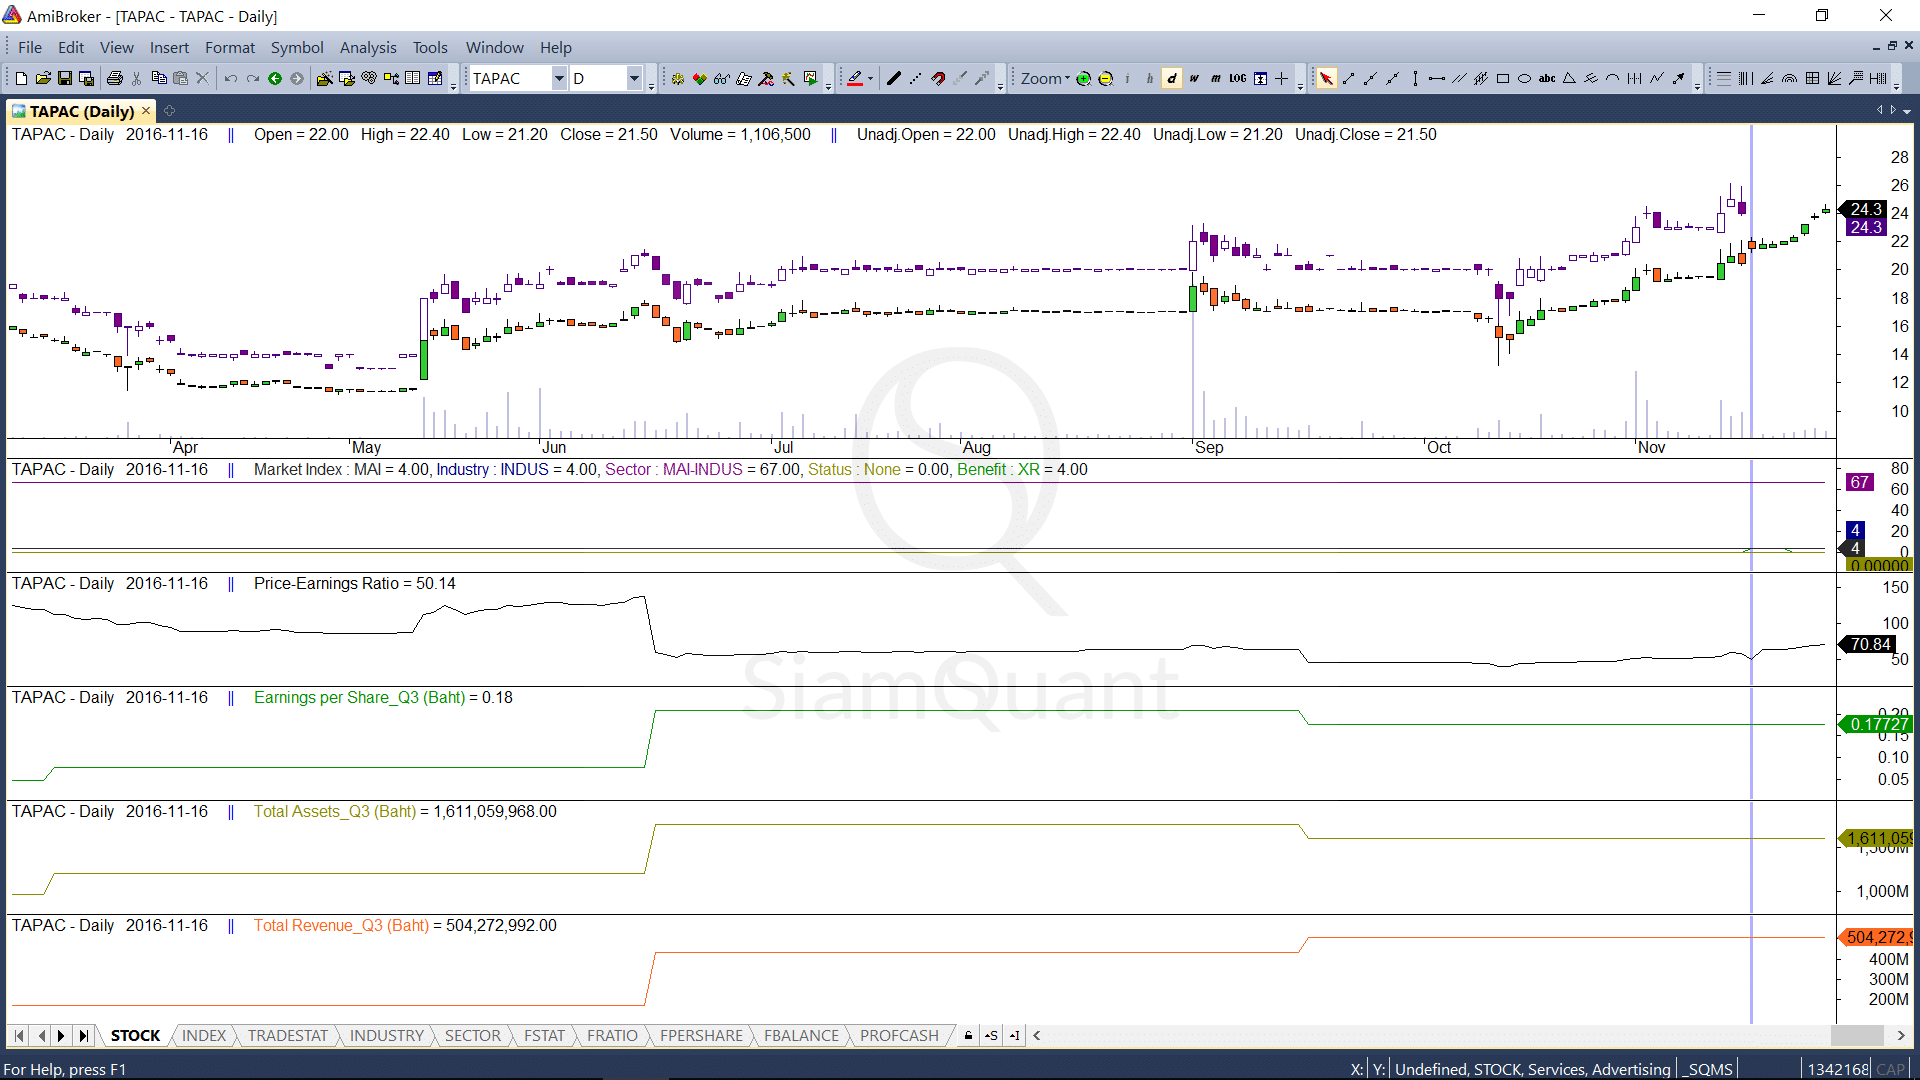
Task: Open the Analysis menu
Action: point(367,47)
